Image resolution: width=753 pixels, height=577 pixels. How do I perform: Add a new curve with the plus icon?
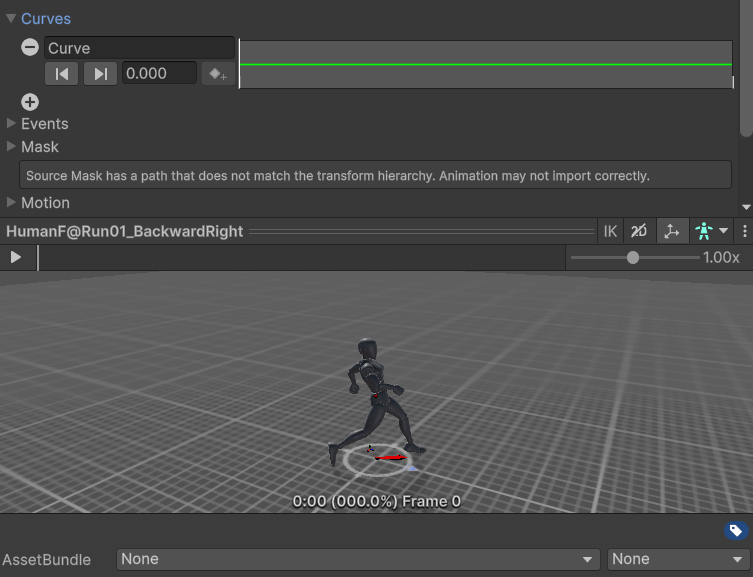click(30, 101)
